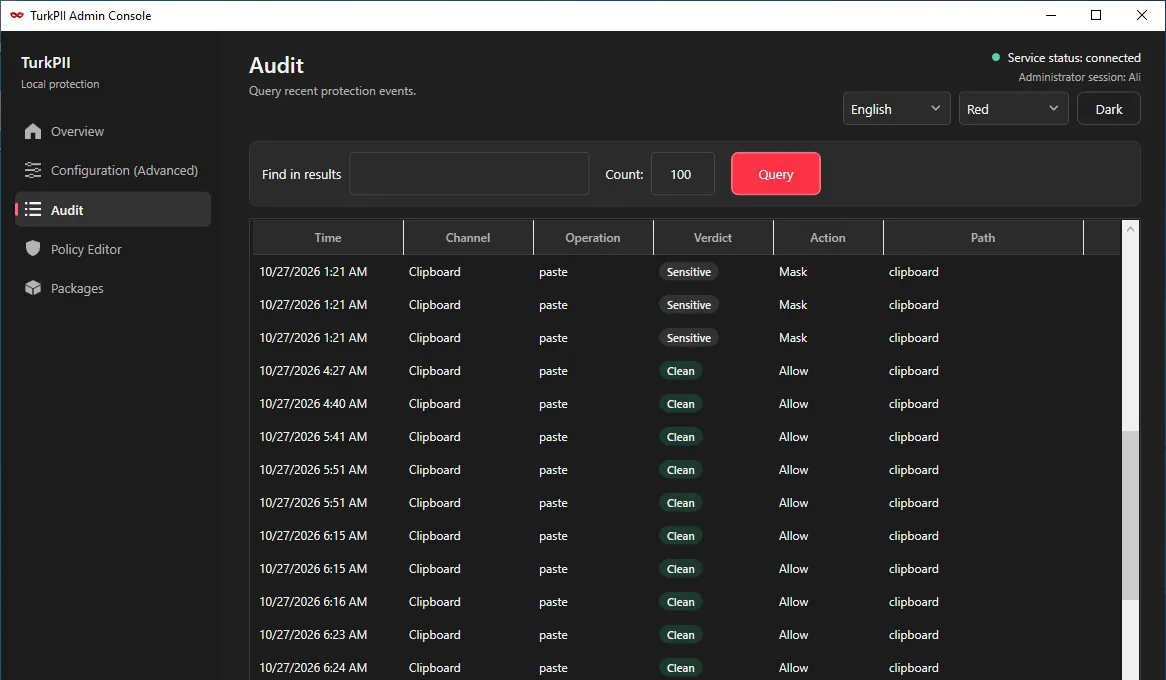Click the Action column header
Viewport: 1166px width, 680px height.
pyautogui.click(x=828, y=237)
